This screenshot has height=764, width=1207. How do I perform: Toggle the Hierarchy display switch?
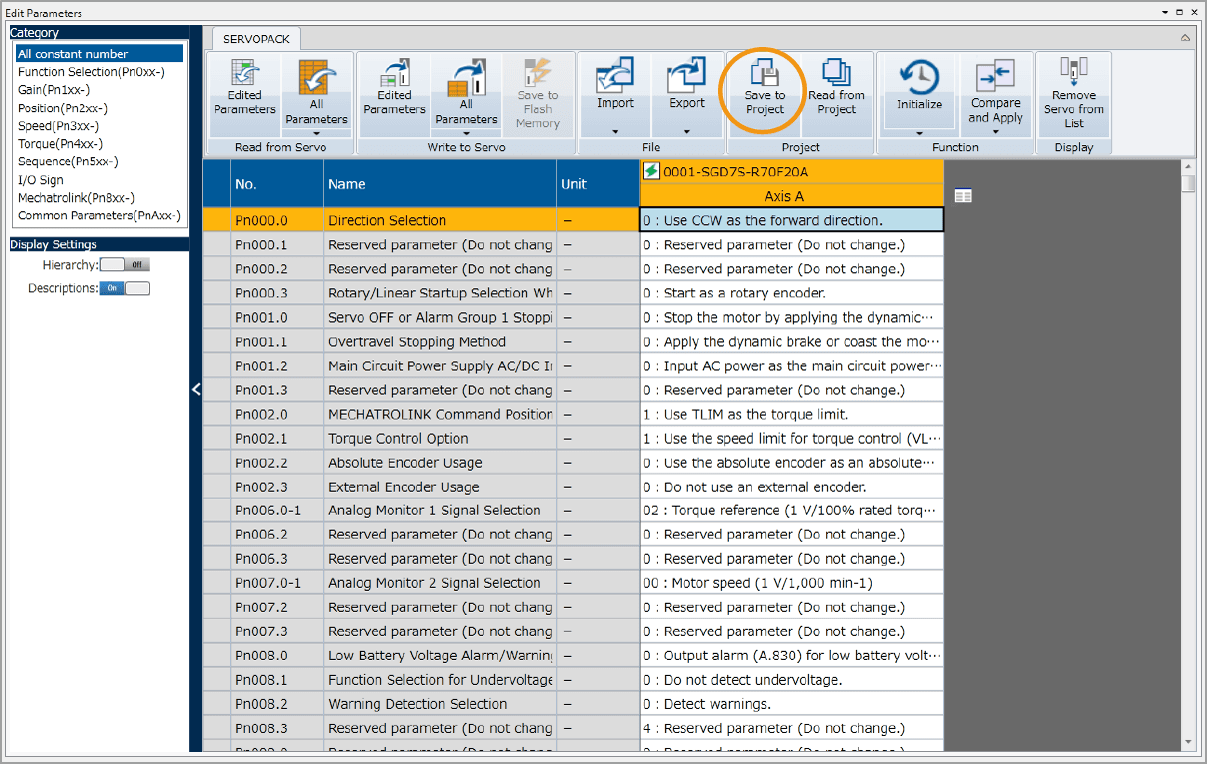(125, 265)
